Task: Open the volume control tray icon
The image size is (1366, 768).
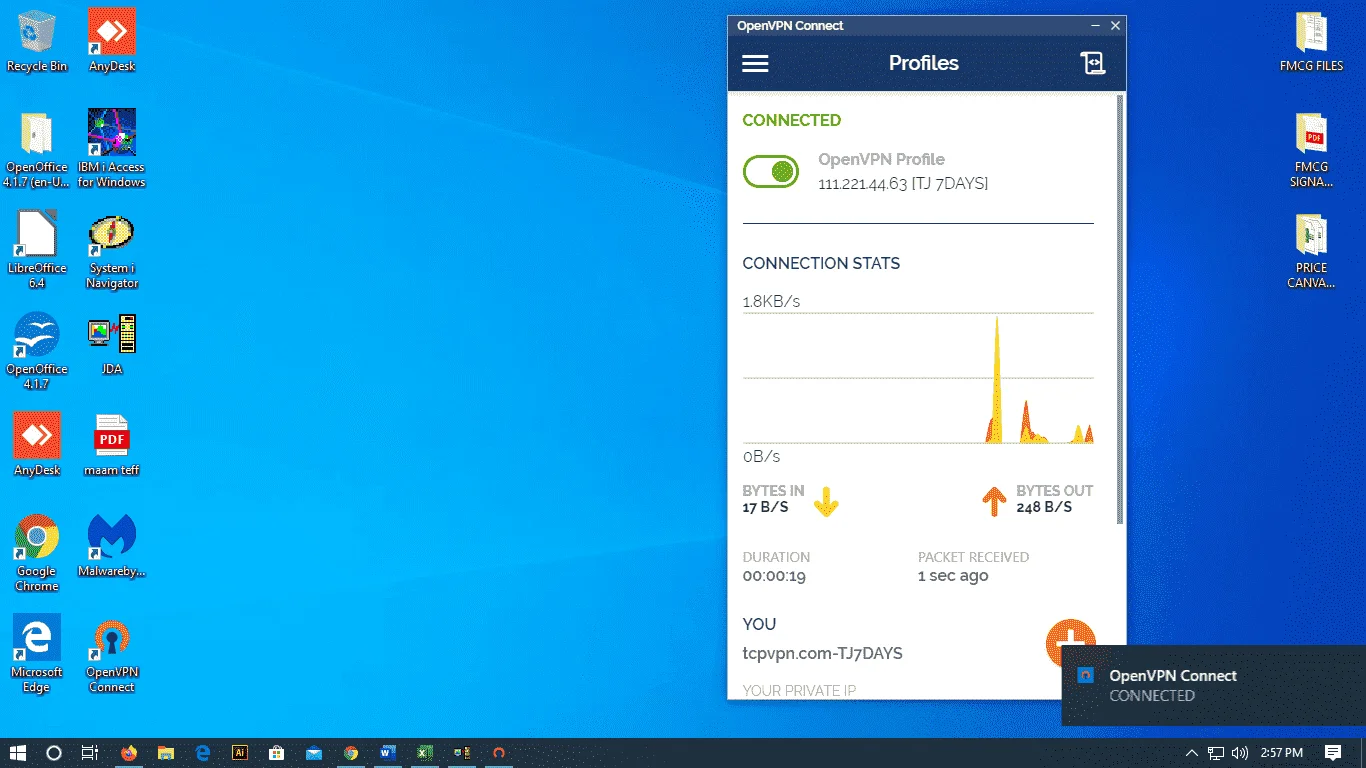Action: point(1240,753)
